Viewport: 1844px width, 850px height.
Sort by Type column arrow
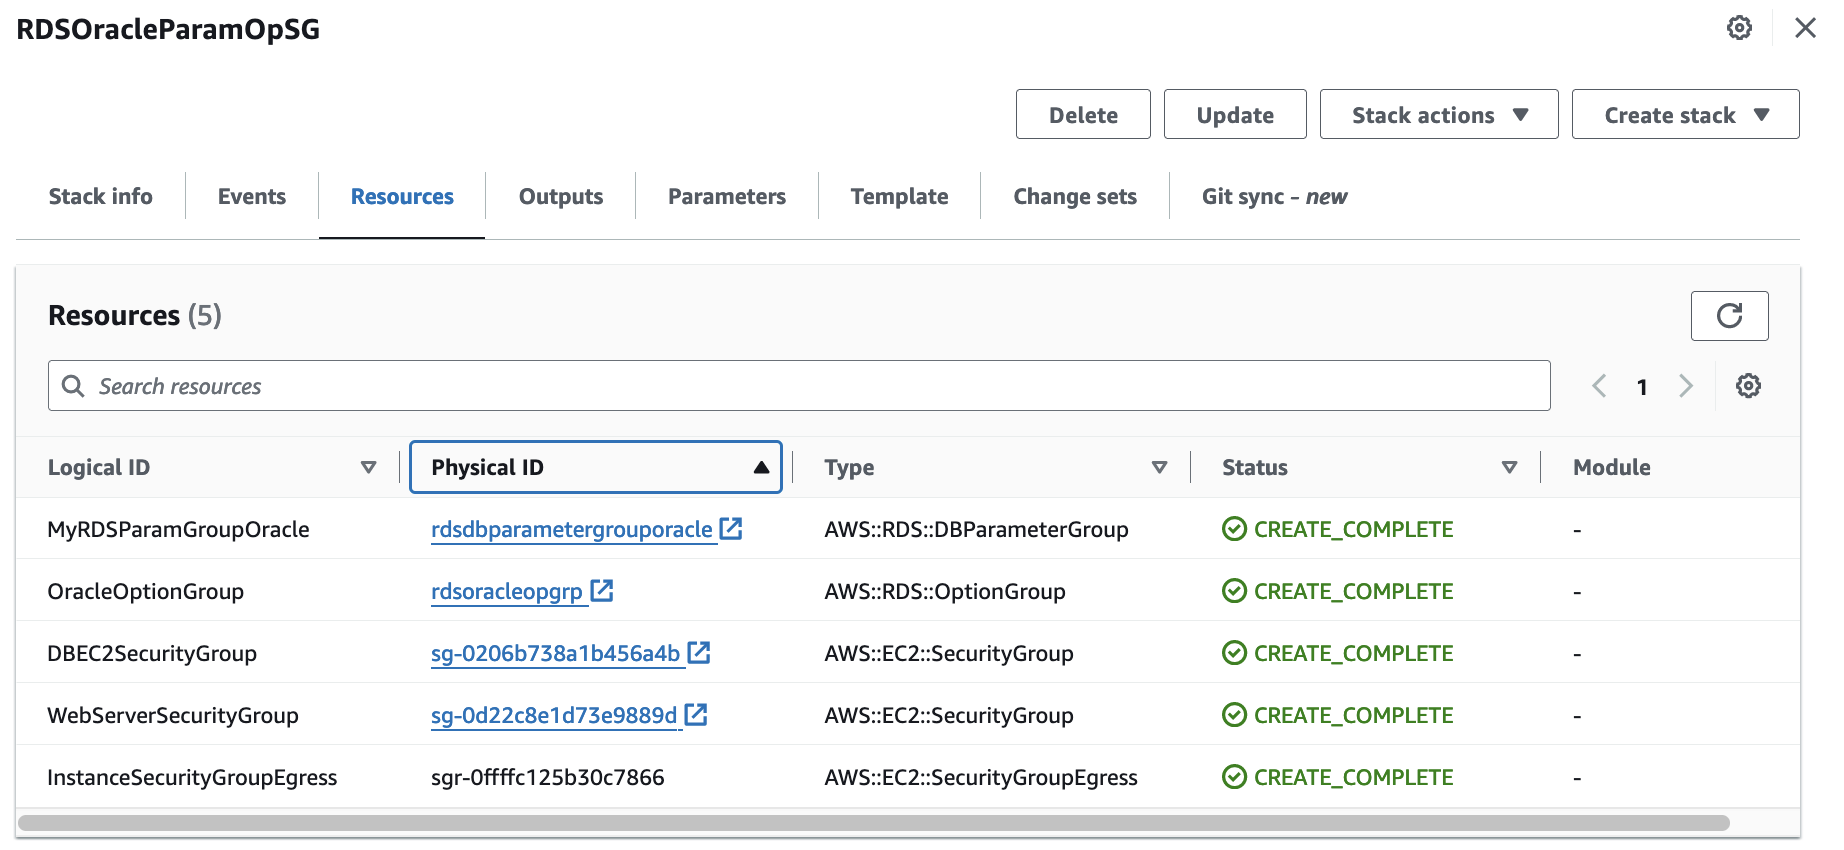pos(1159,467)
